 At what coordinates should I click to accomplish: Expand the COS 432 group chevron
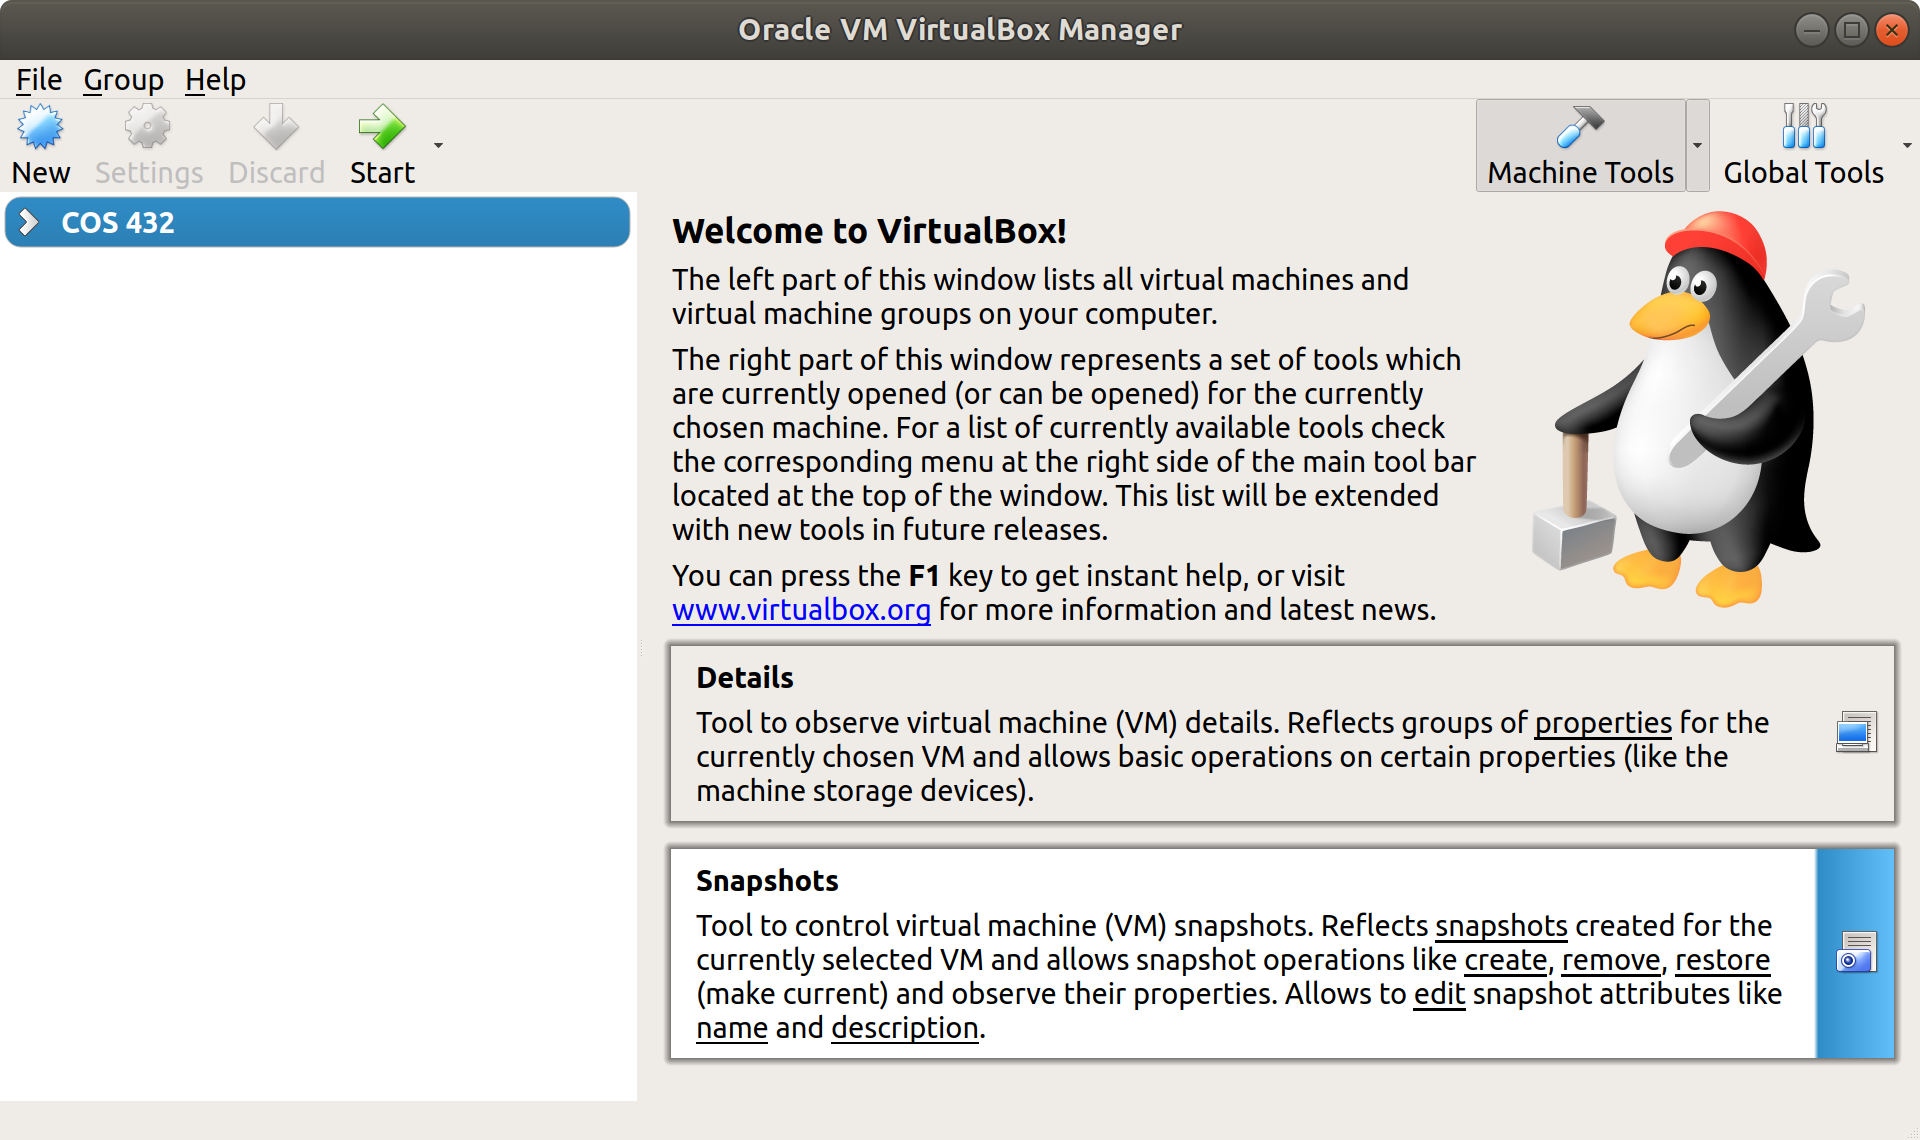(x=29, y=222)
